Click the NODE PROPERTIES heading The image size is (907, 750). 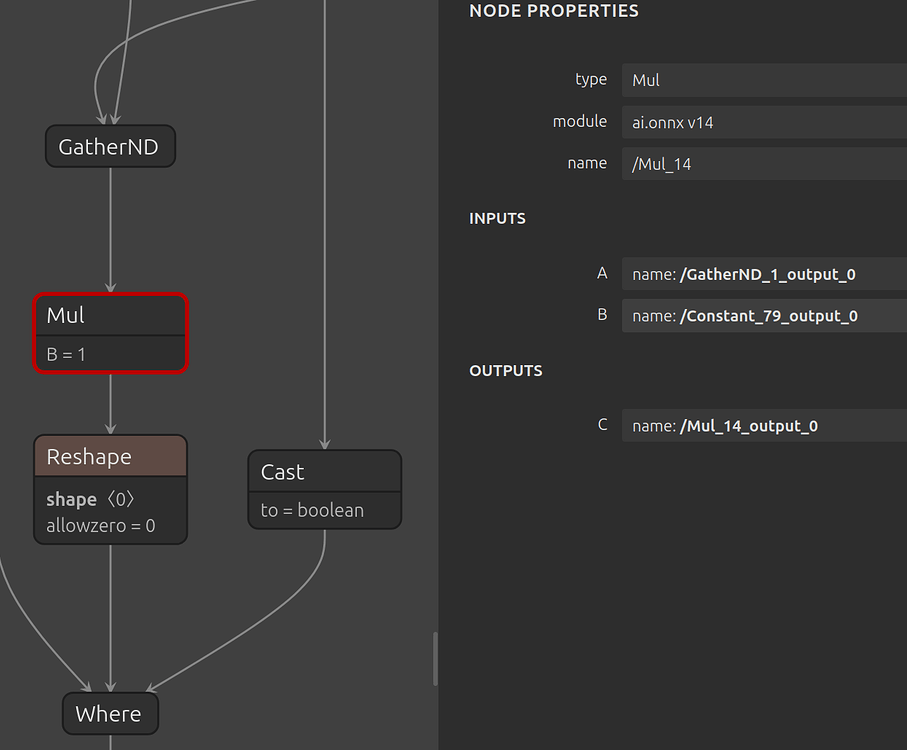[554, 11]
